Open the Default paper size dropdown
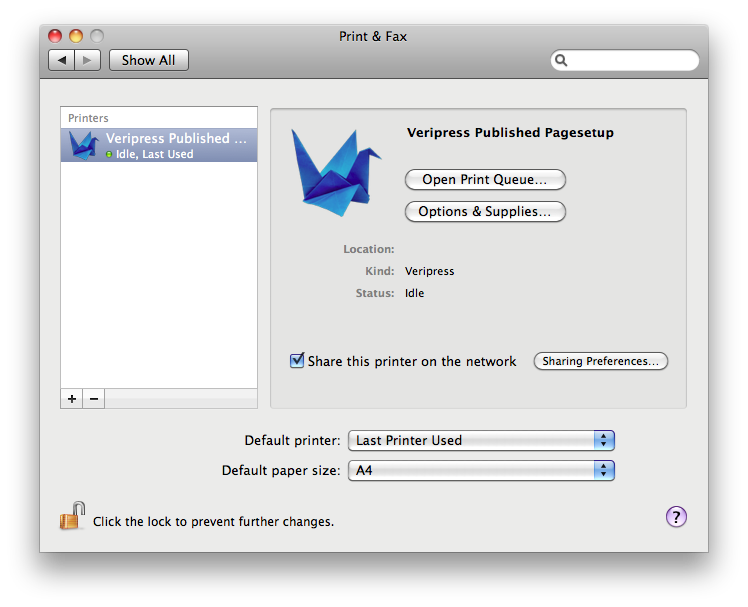The image size is (748, 607). pyautogui.click(x=481, y=471)
